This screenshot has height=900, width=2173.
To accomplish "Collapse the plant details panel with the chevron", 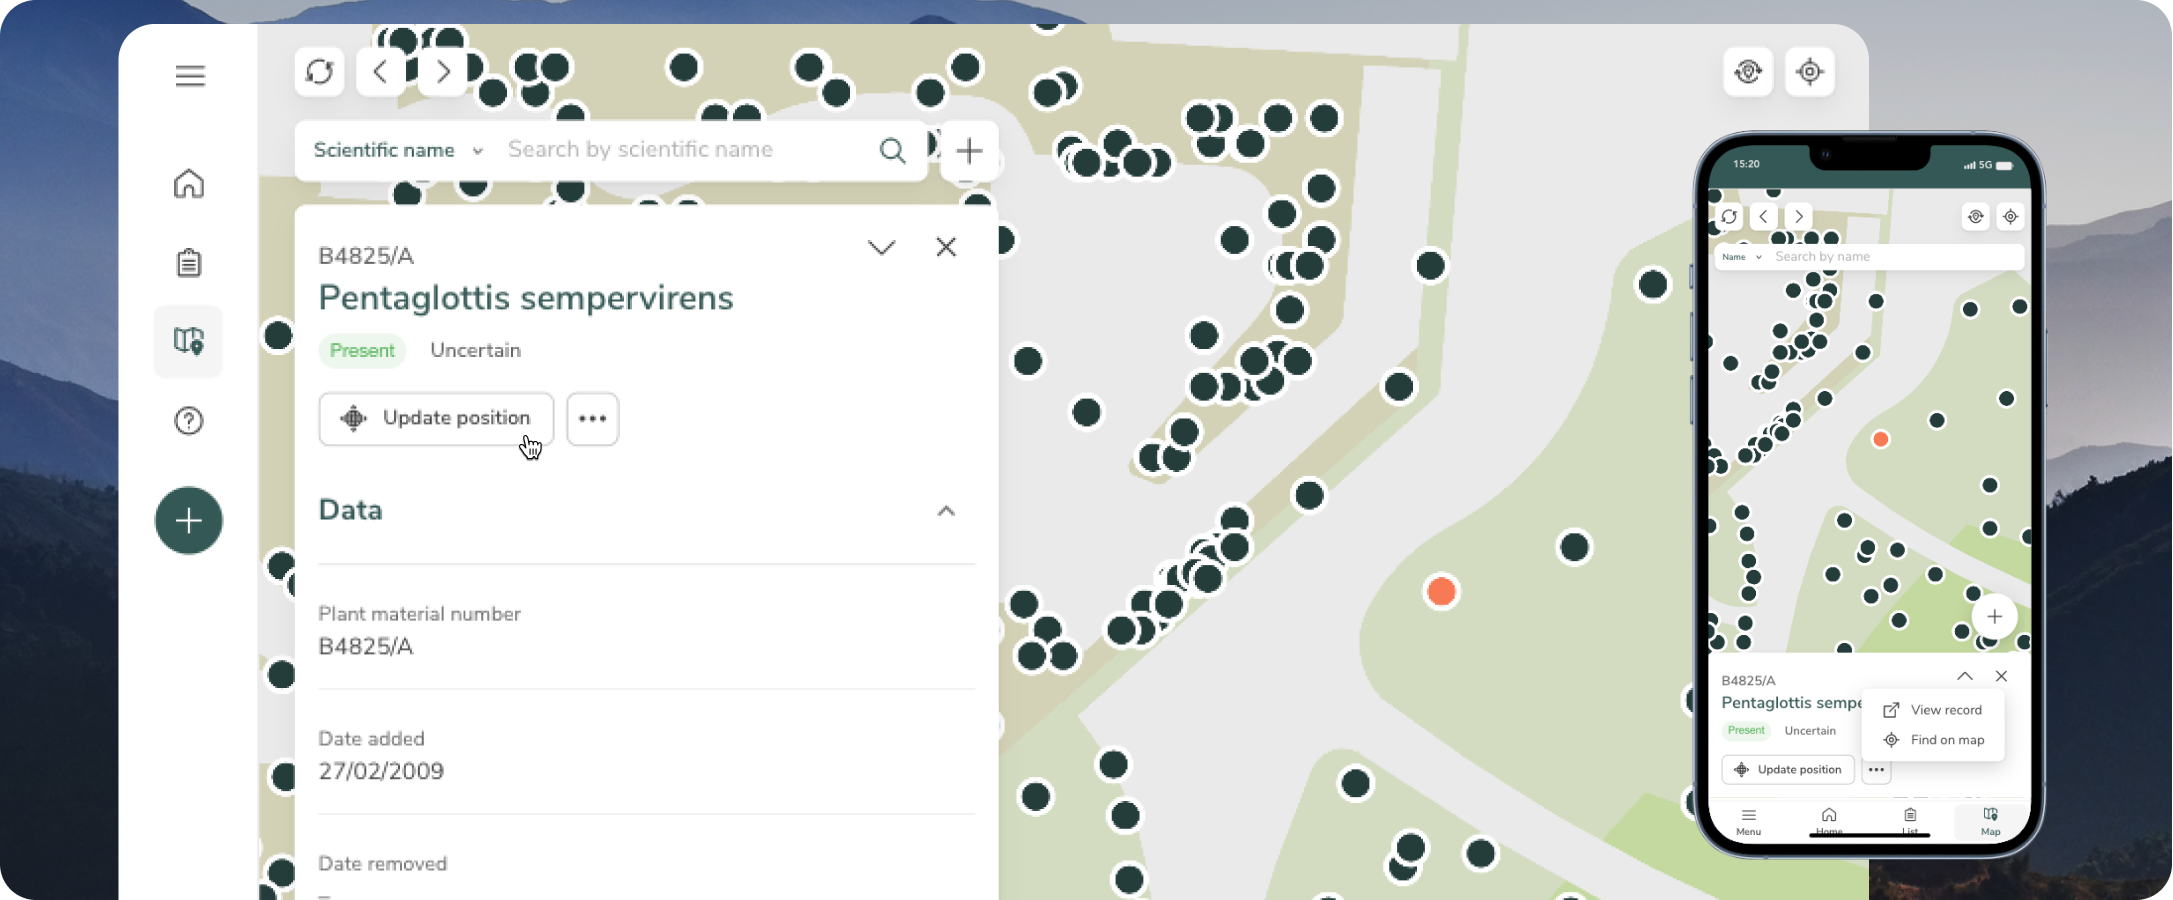I will [881, 247].
